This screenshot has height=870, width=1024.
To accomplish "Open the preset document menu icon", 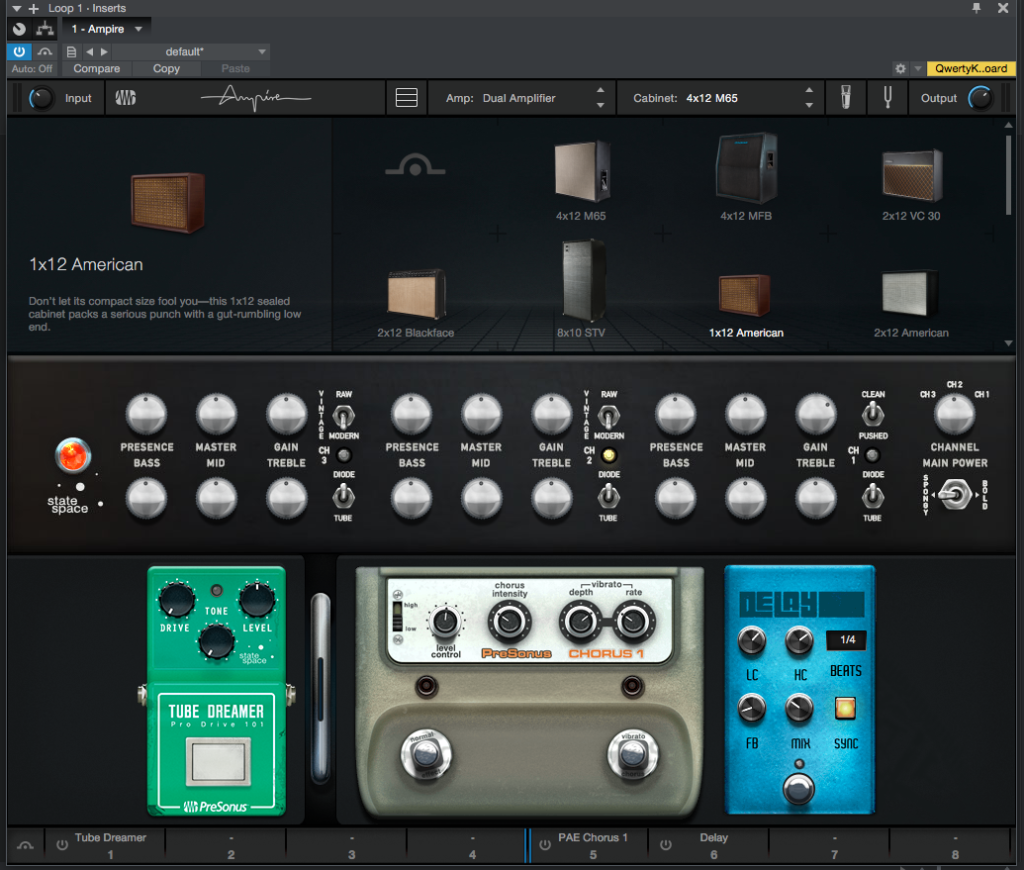I will point(71,52).
